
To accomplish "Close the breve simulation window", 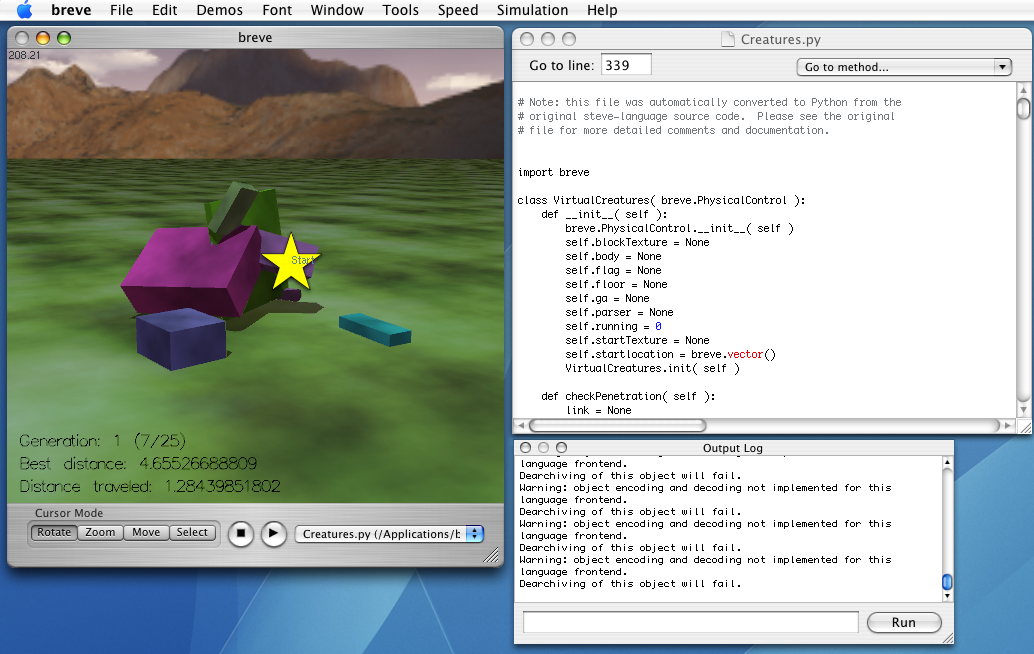I will click(22, 38).
